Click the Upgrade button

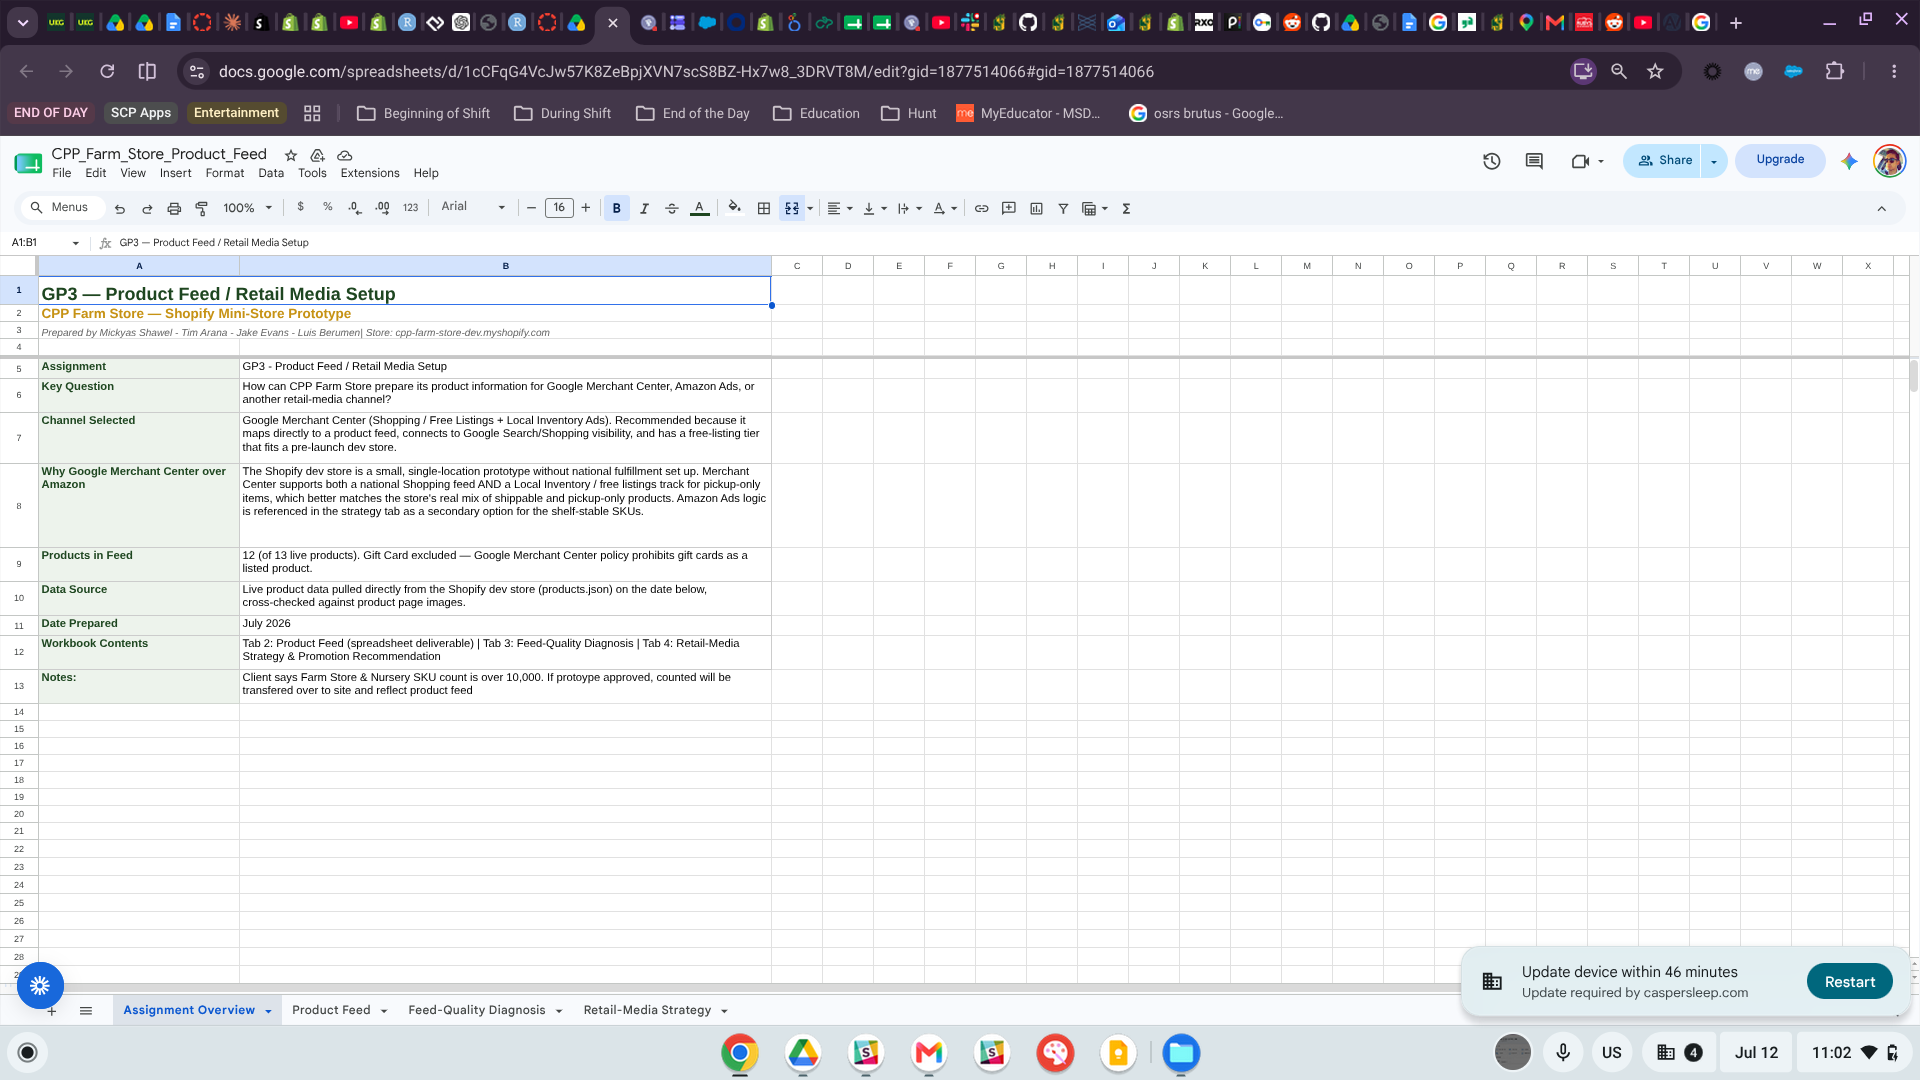pos(1780,160)
